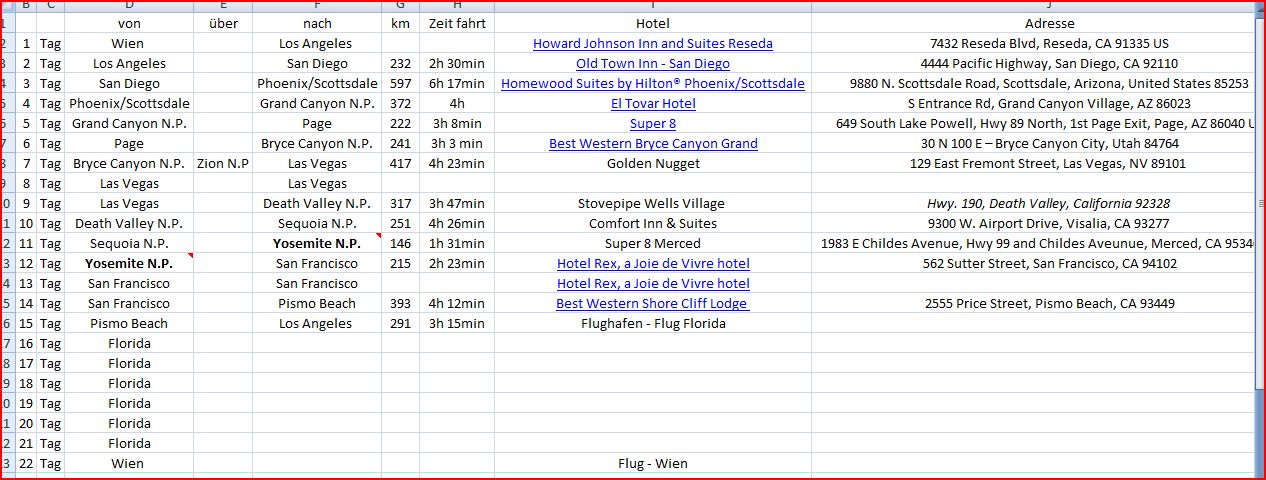The image size is (1266, 480).
Task: Select the Super 8 Merced cell
Action: [652, 244]
